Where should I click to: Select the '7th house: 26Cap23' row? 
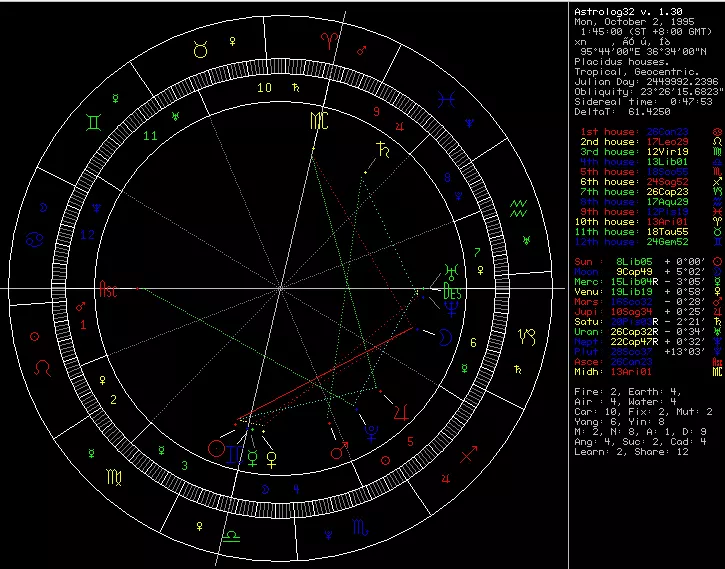[634, 192]
